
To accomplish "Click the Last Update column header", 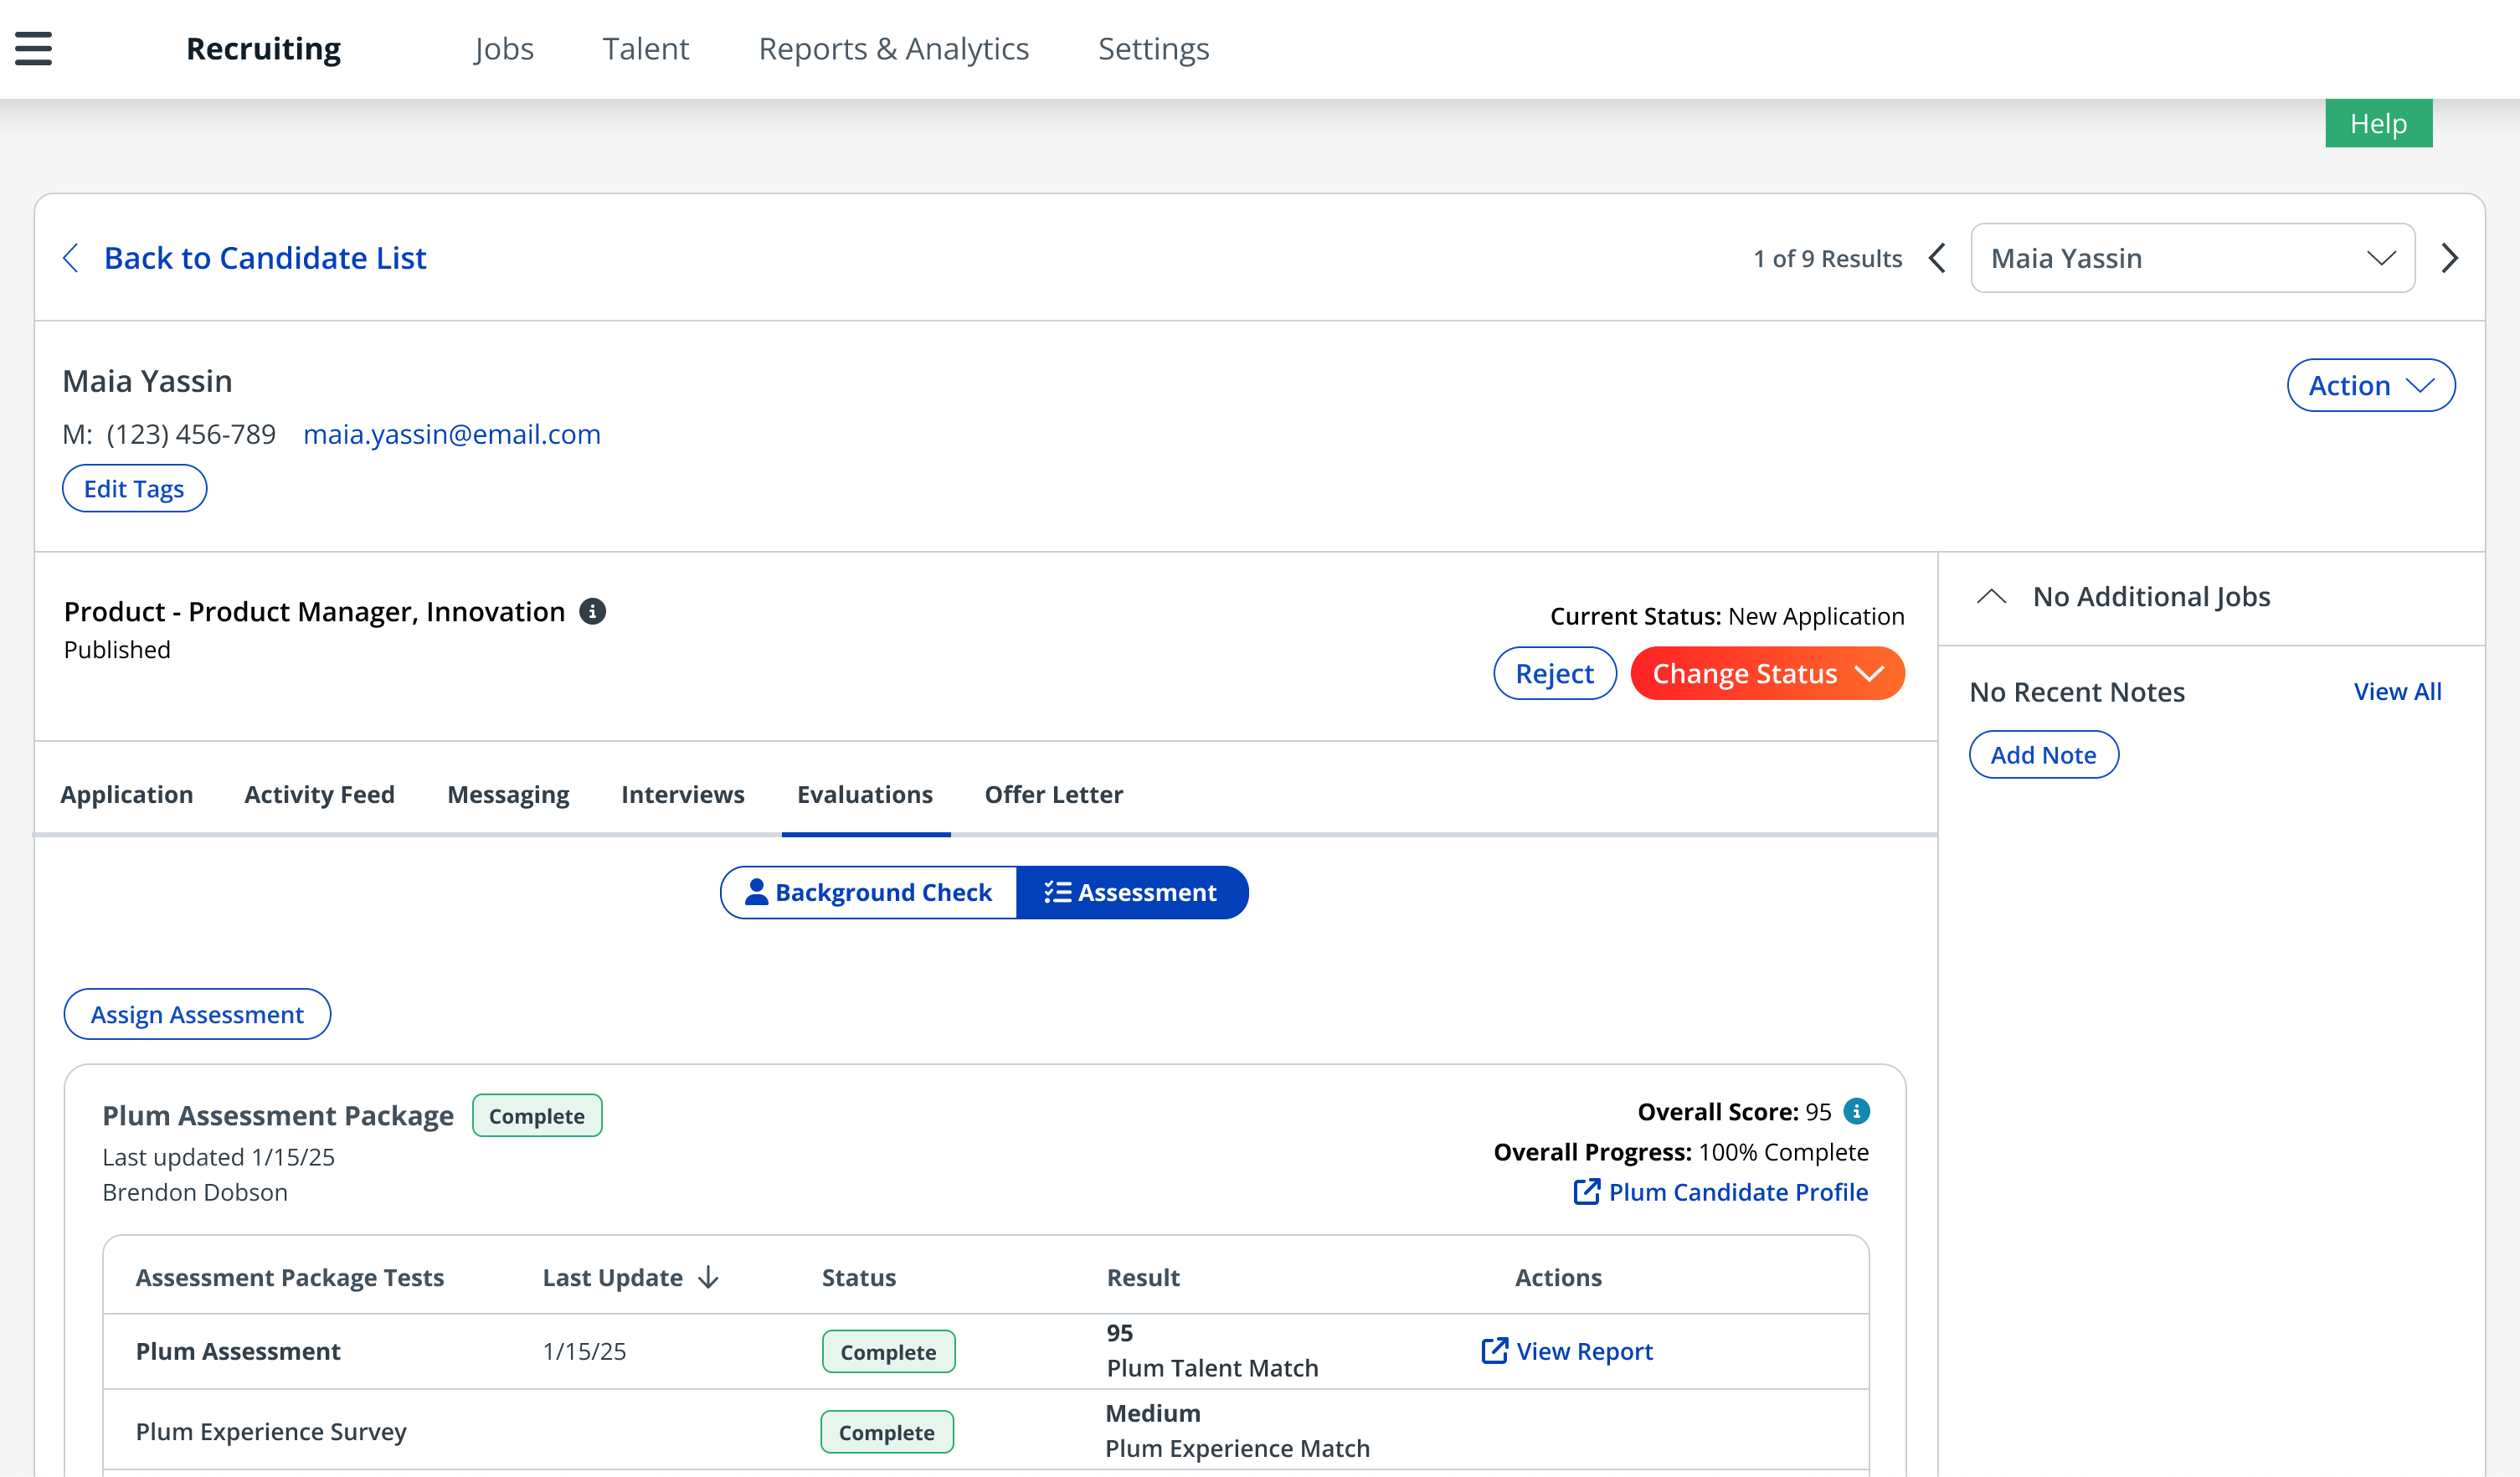I will (613, 1277).
